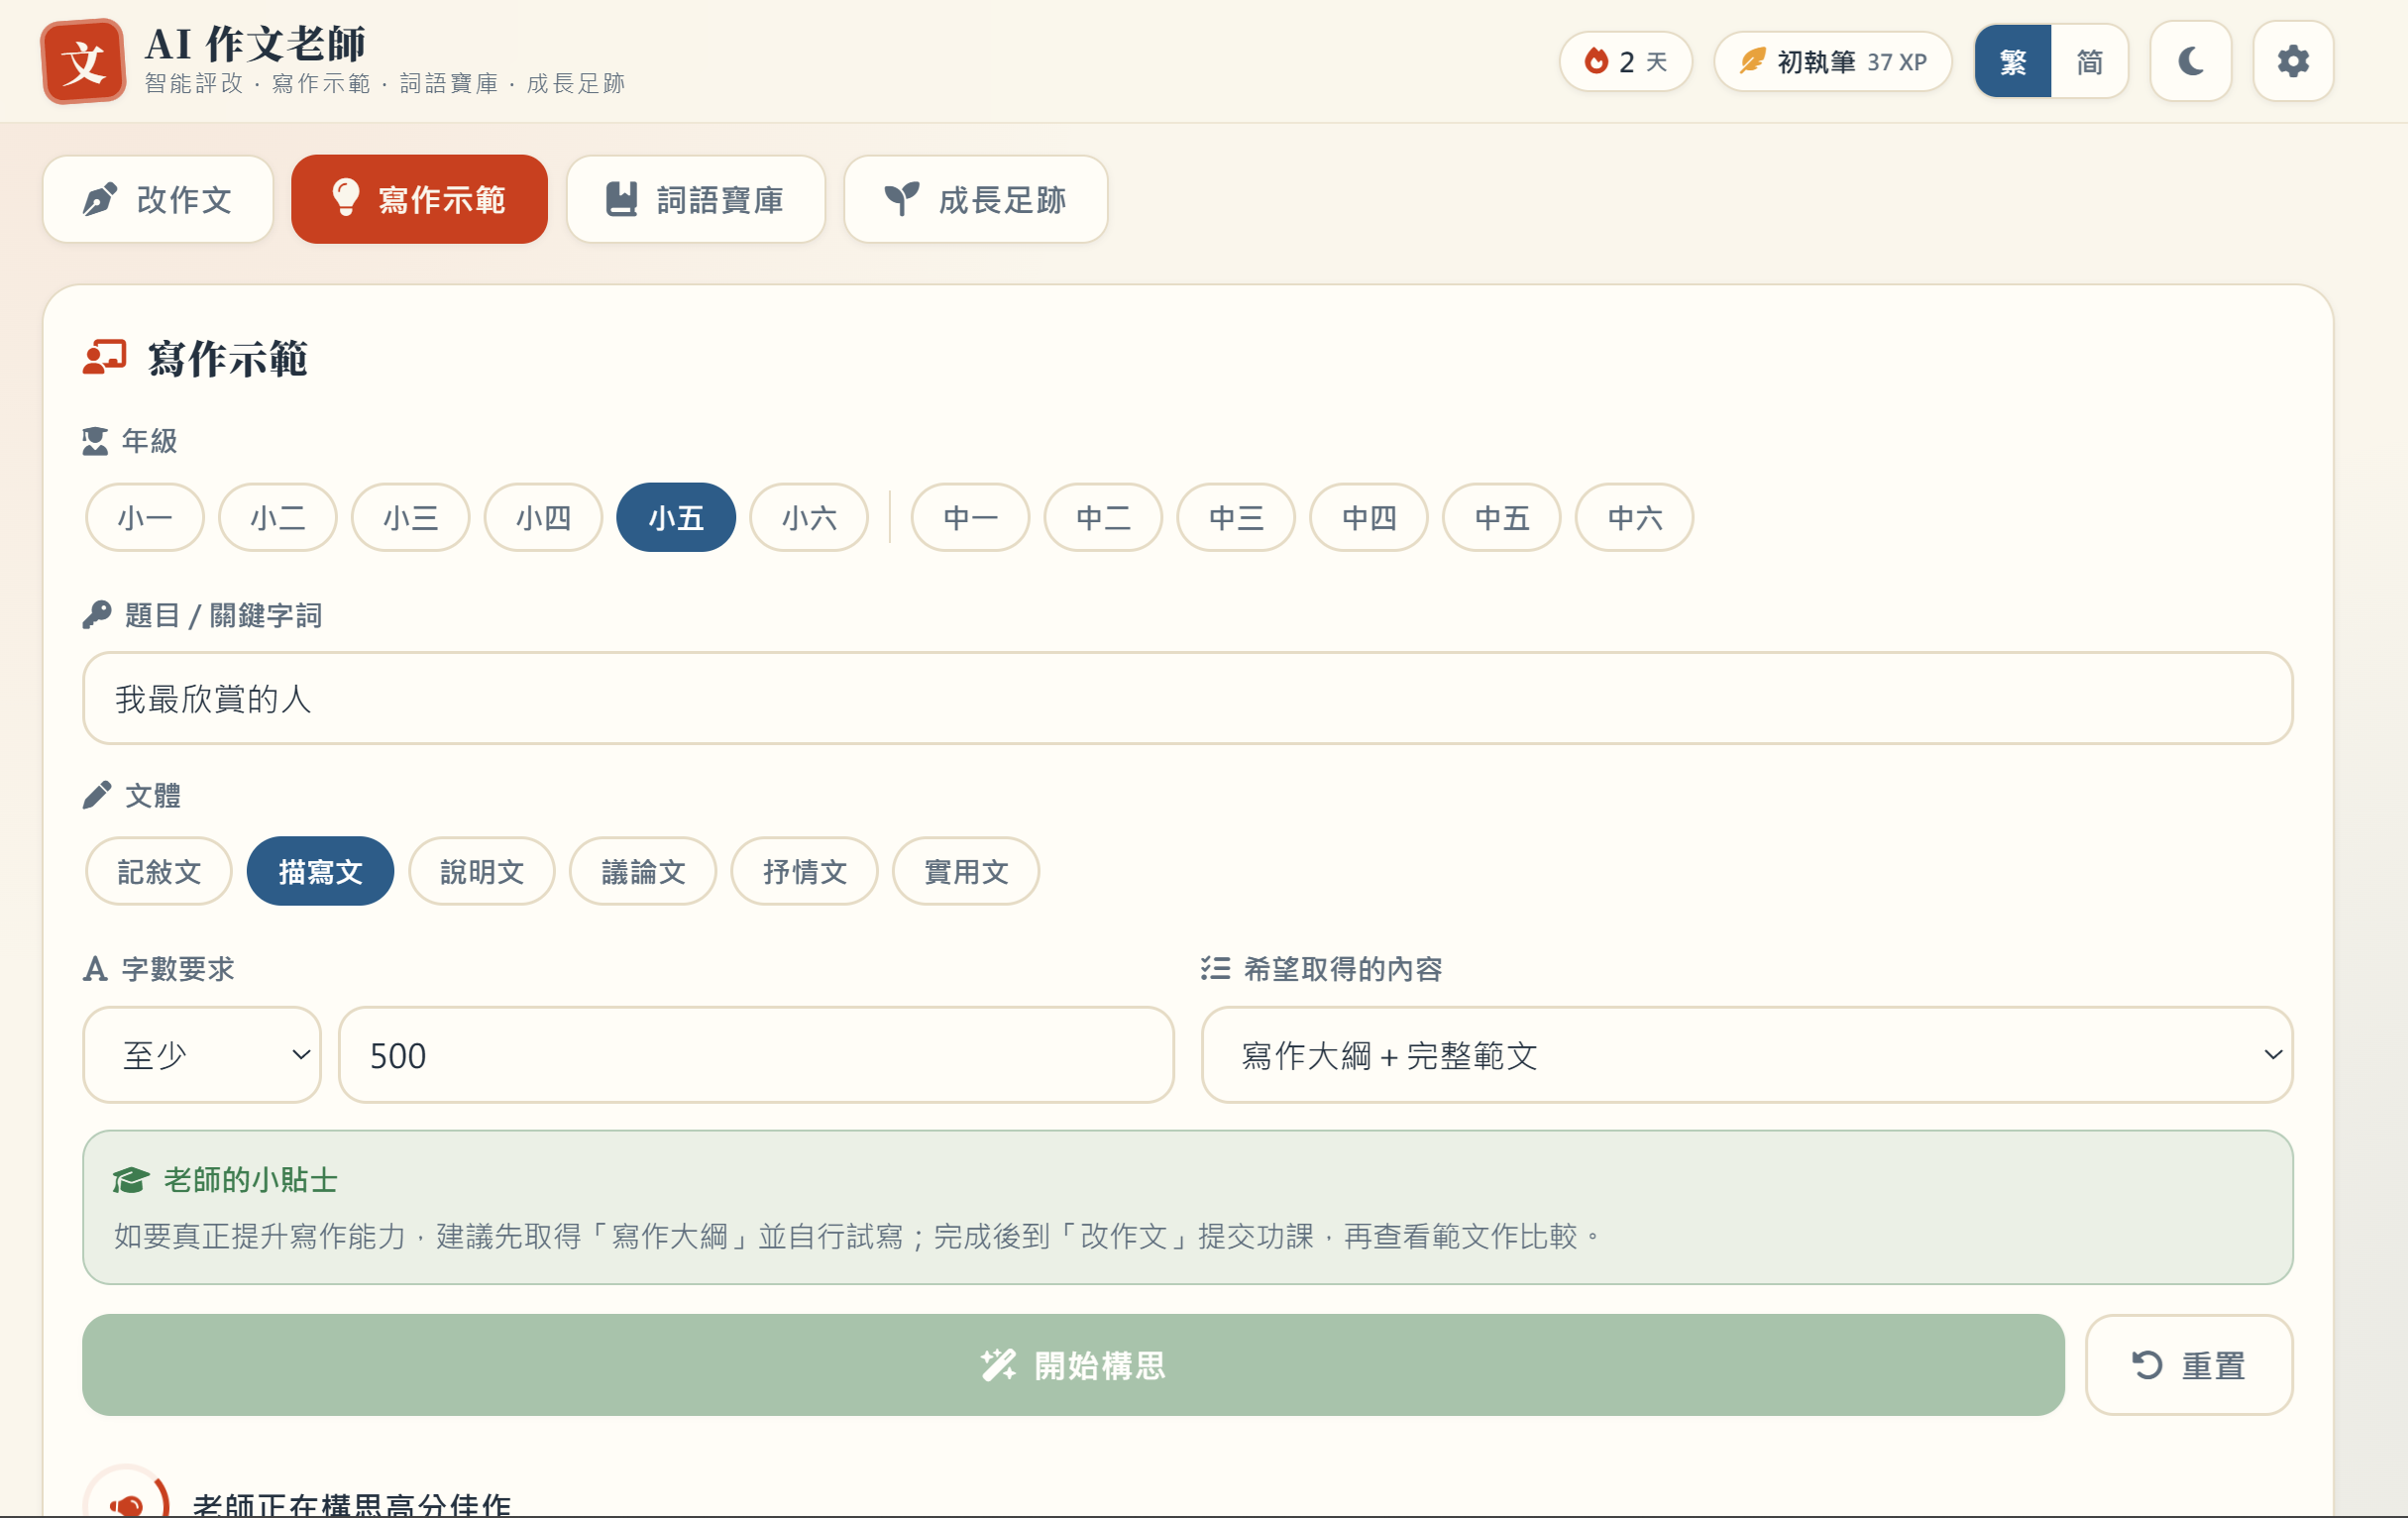Viewport: 2408px width, 1518px height.
Task: Click the teacher icon beside 寫作示範 heading
Action: coord(104,358)
